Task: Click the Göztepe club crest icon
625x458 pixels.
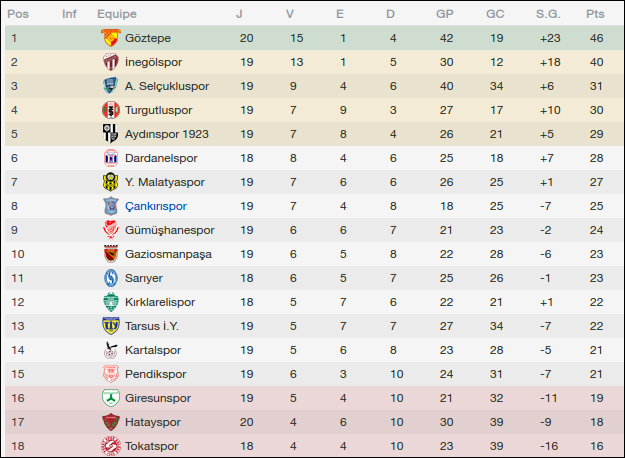Action: click(x=110, y=38)
